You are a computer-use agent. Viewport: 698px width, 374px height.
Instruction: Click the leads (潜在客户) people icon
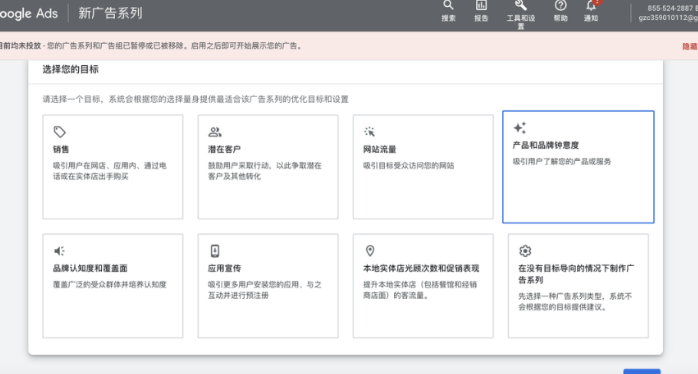[x=215, y=132]
